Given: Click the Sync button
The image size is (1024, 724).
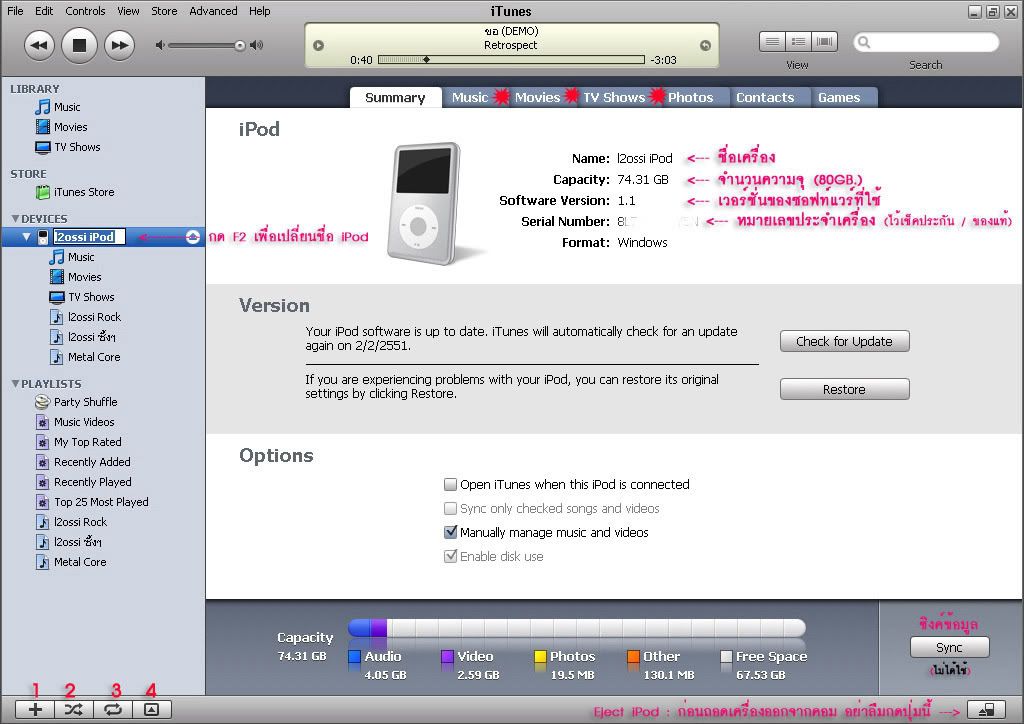Looking at the screenshot, I should pos(949,648).
